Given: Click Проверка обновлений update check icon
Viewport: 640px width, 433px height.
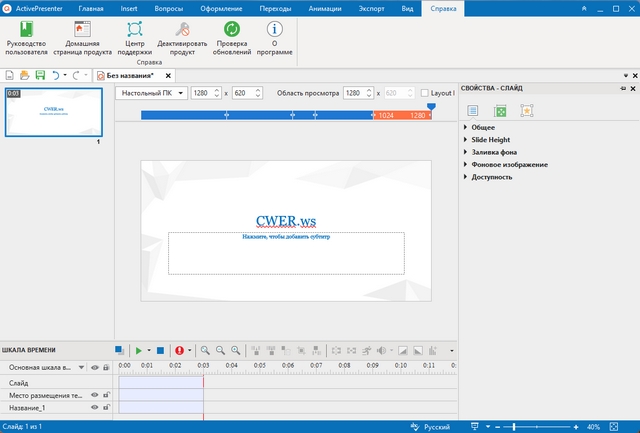Looking at the screenshot, I should (230, 38).
